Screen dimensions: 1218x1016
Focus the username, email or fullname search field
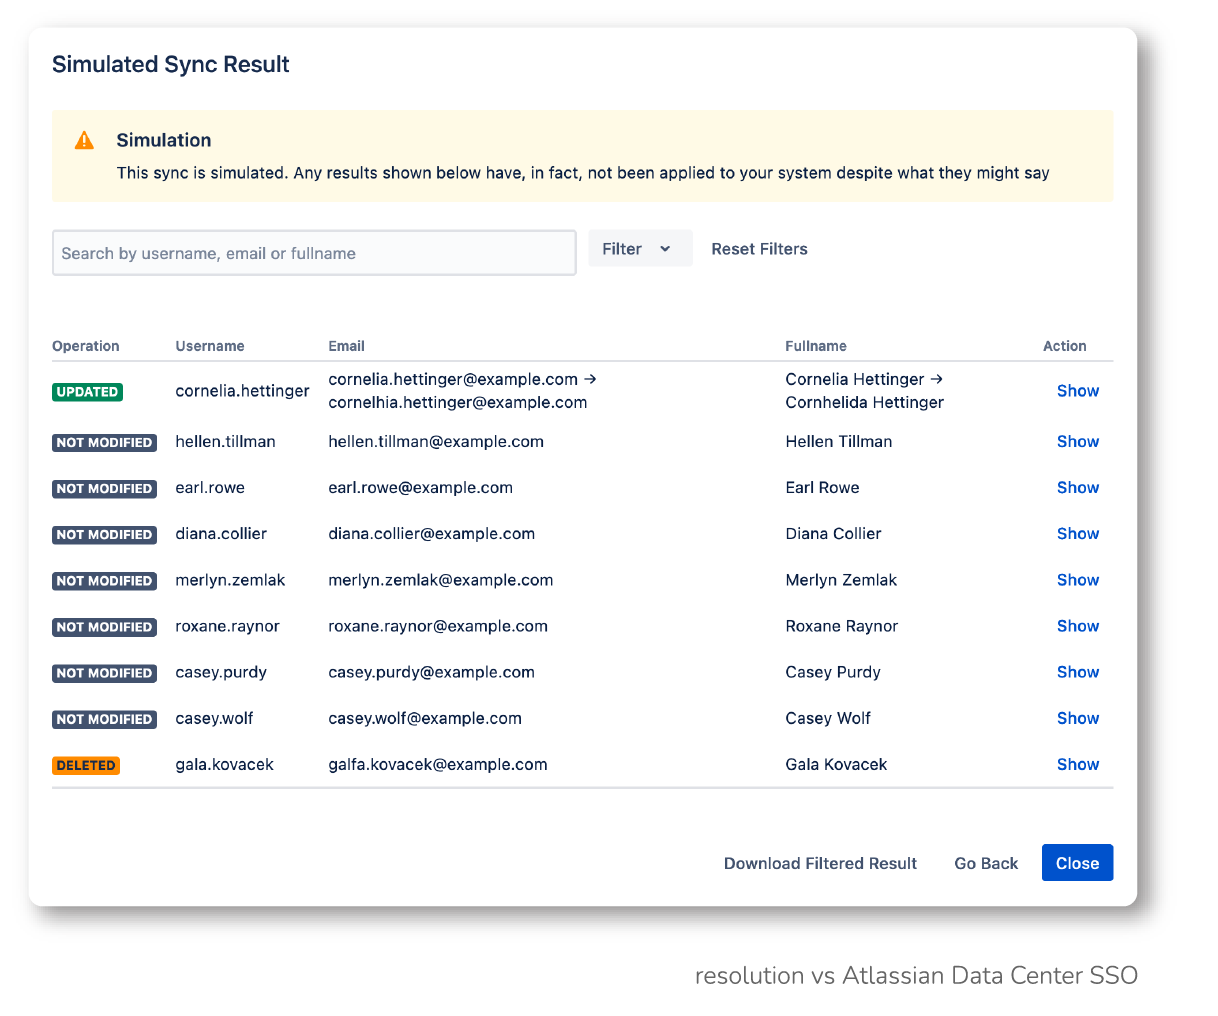(x=314, y=253)
